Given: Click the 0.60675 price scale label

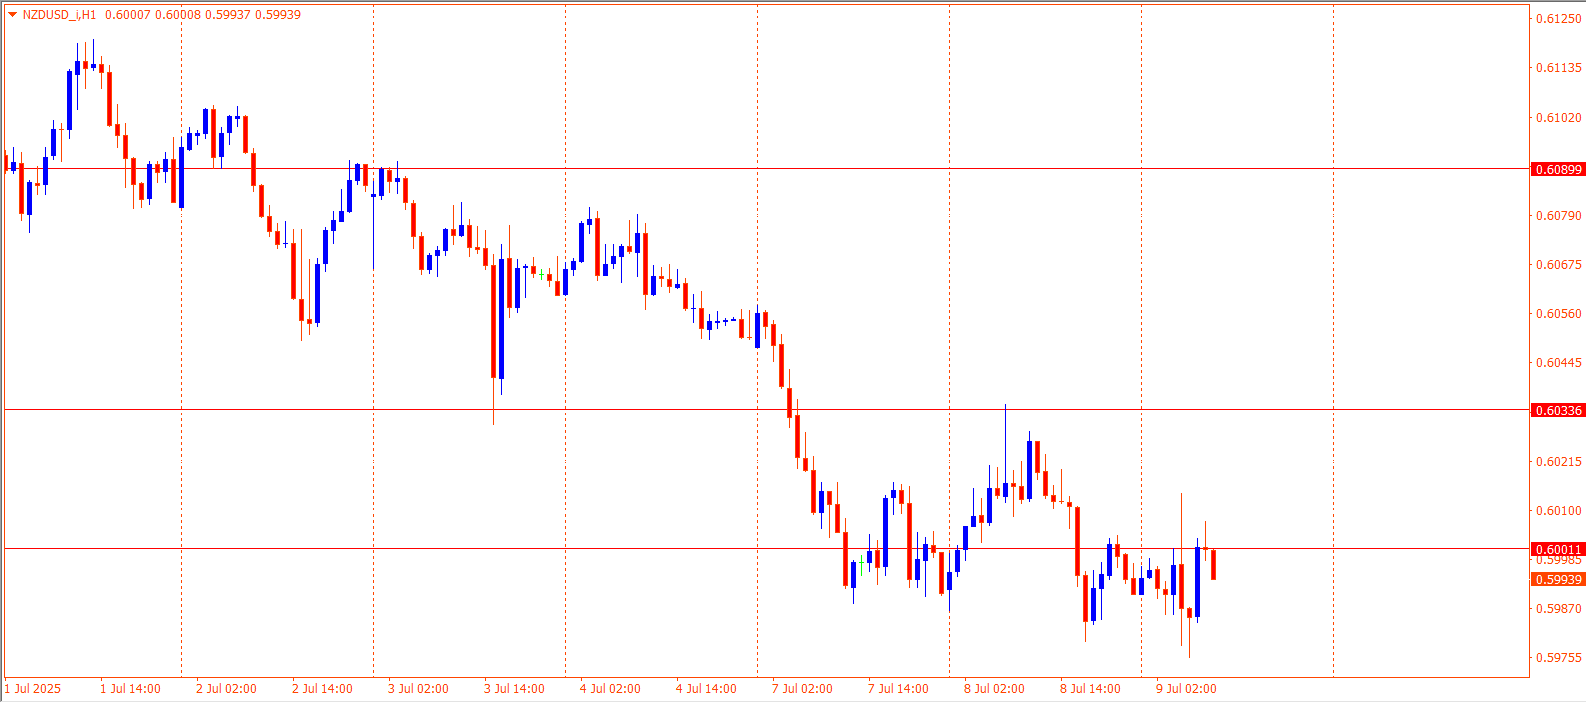Looking at the screenshot, I should click(x=1559, y=265).
